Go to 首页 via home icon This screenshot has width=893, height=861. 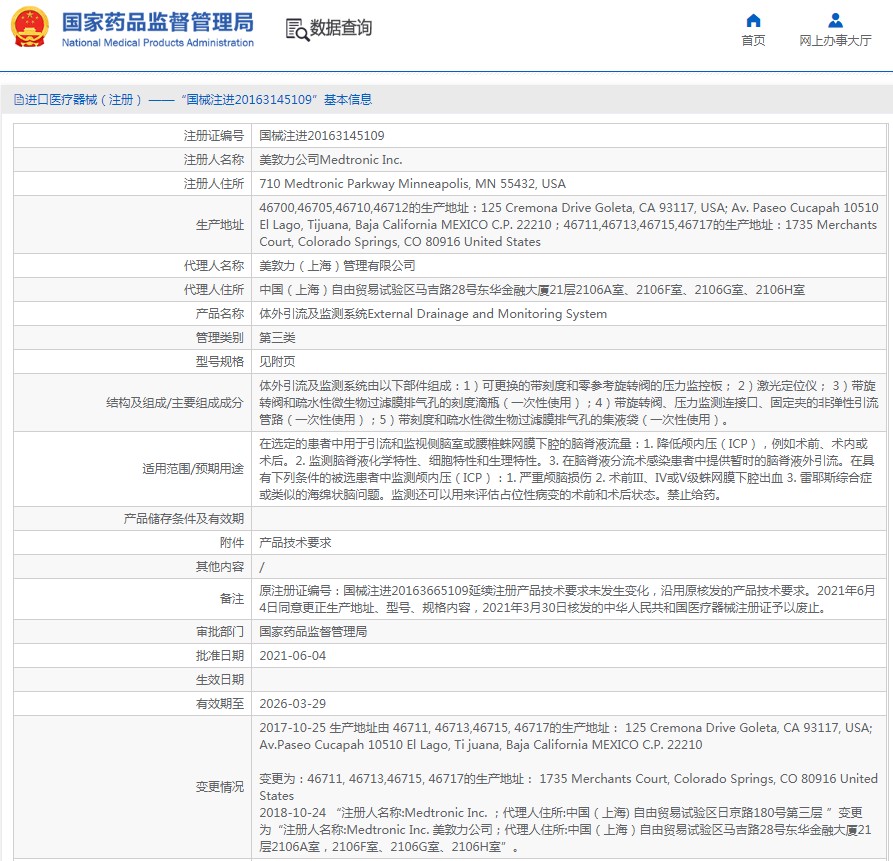click(753, 20)
